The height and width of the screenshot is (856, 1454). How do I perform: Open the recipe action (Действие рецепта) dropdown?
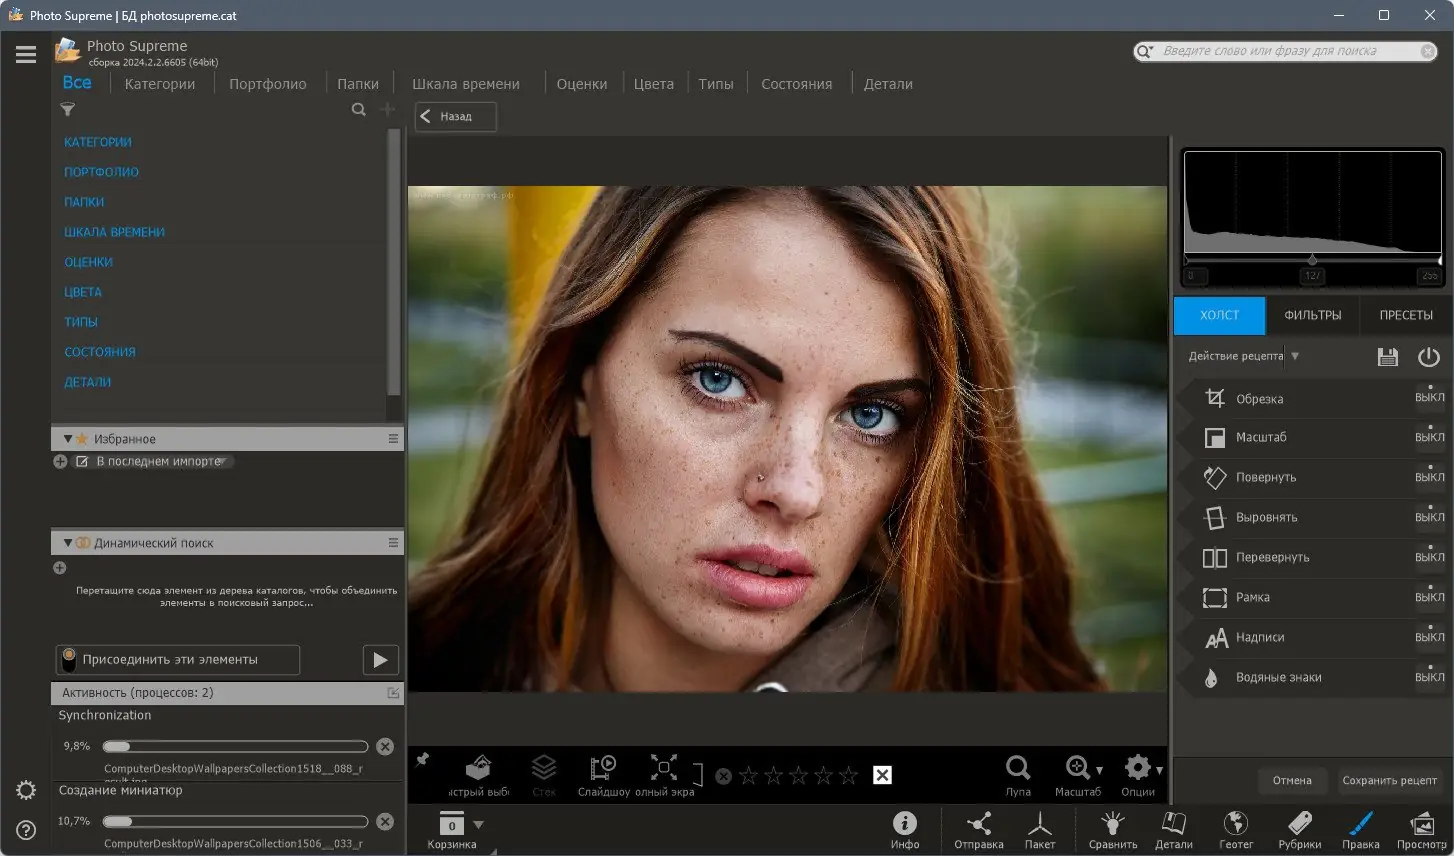(x=1295, y=356)
